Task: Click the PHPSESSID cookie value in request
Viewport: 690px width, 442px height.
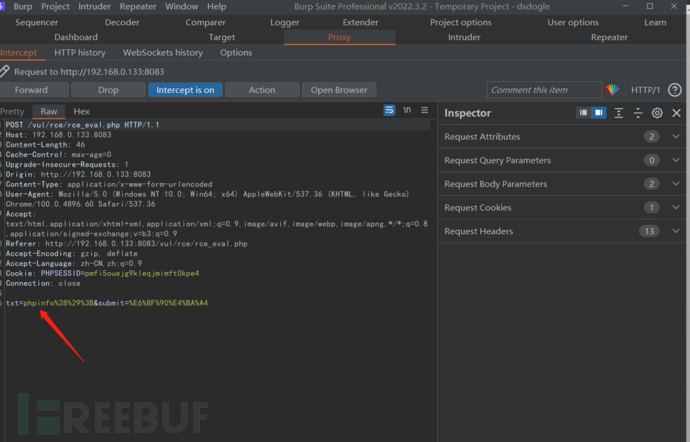Action: (142, 273)
